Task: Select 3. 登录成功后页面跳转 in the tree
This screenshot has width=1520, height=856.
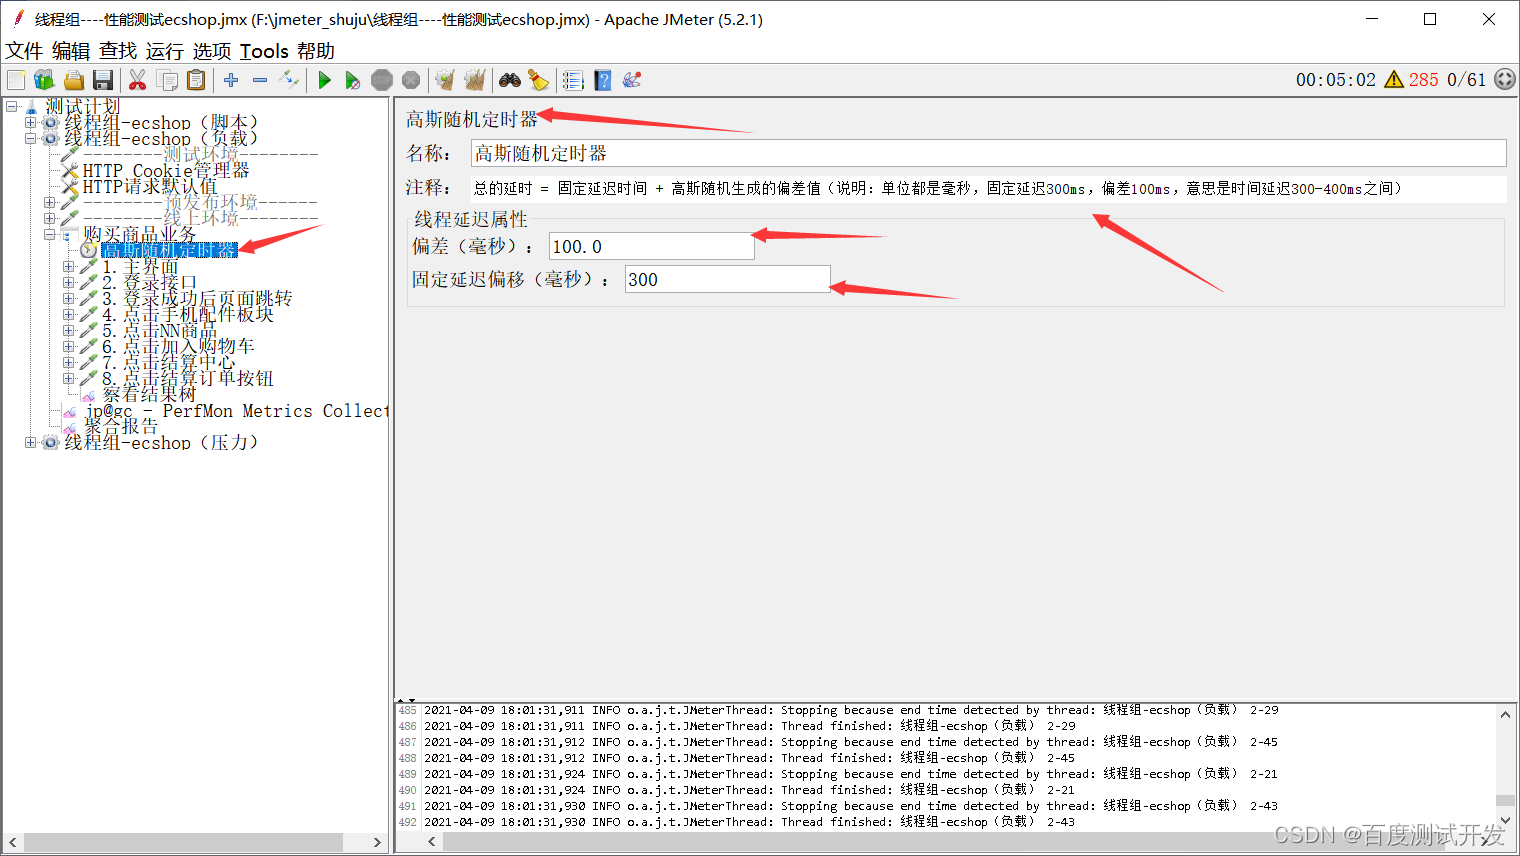Action: click(197, 298)
